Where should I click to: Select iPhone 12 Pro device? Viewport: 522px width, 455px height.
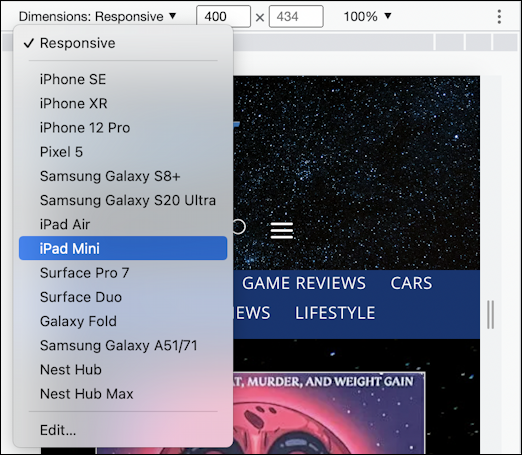[123, 128]
